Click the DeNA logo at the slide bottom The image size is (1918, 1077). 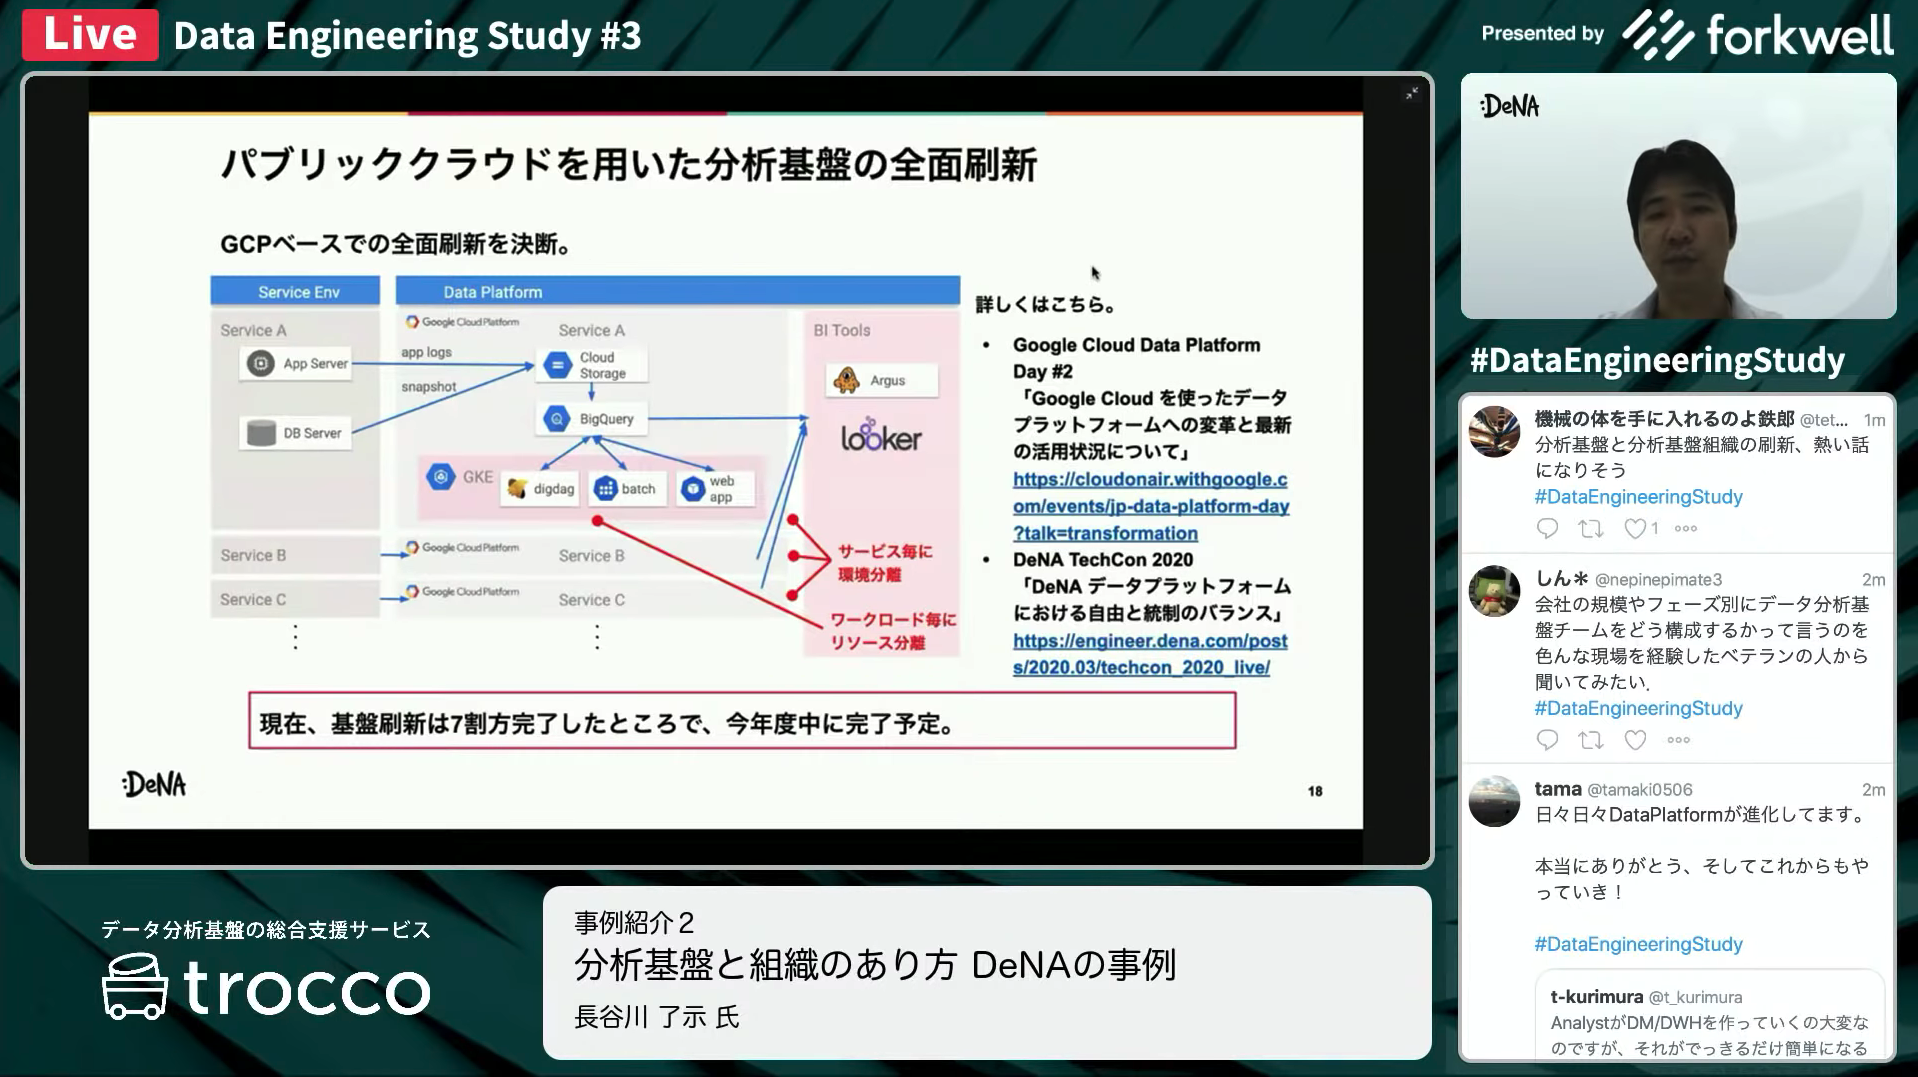pyautogui.click(x=154, y=784)
